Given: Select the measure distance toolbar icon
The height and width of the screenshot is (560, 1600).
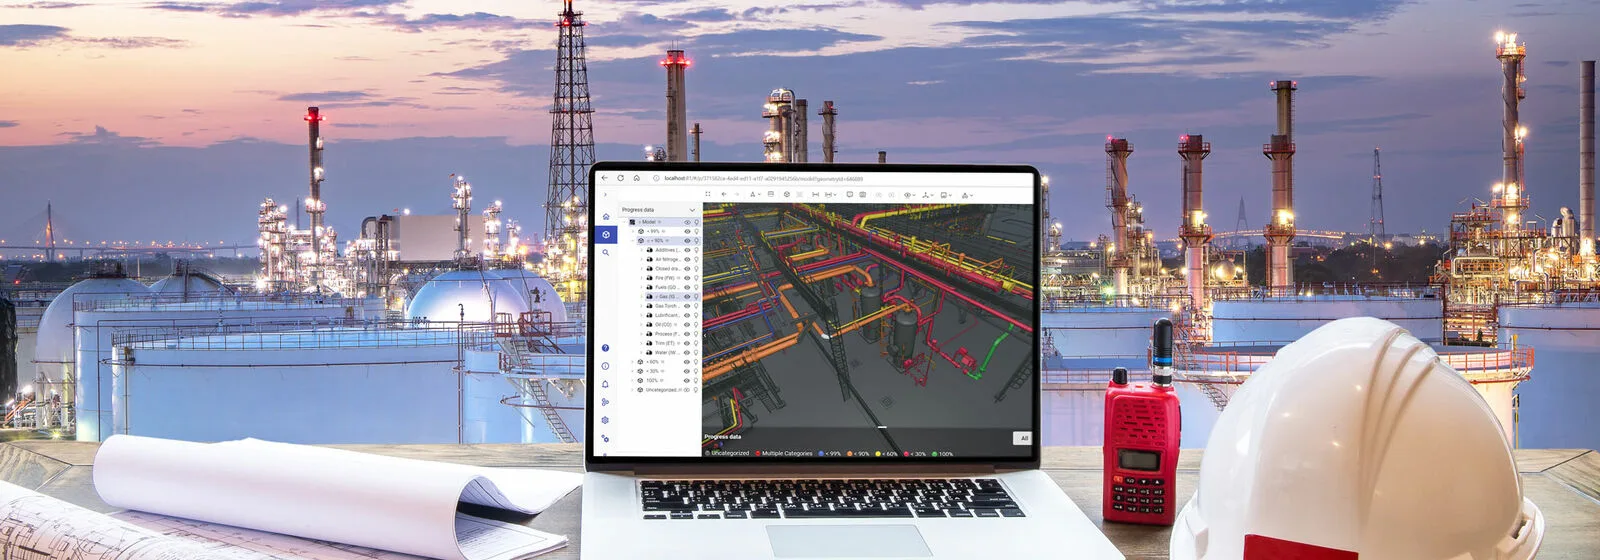Looking at the screenshot, I should pos(815,195).
